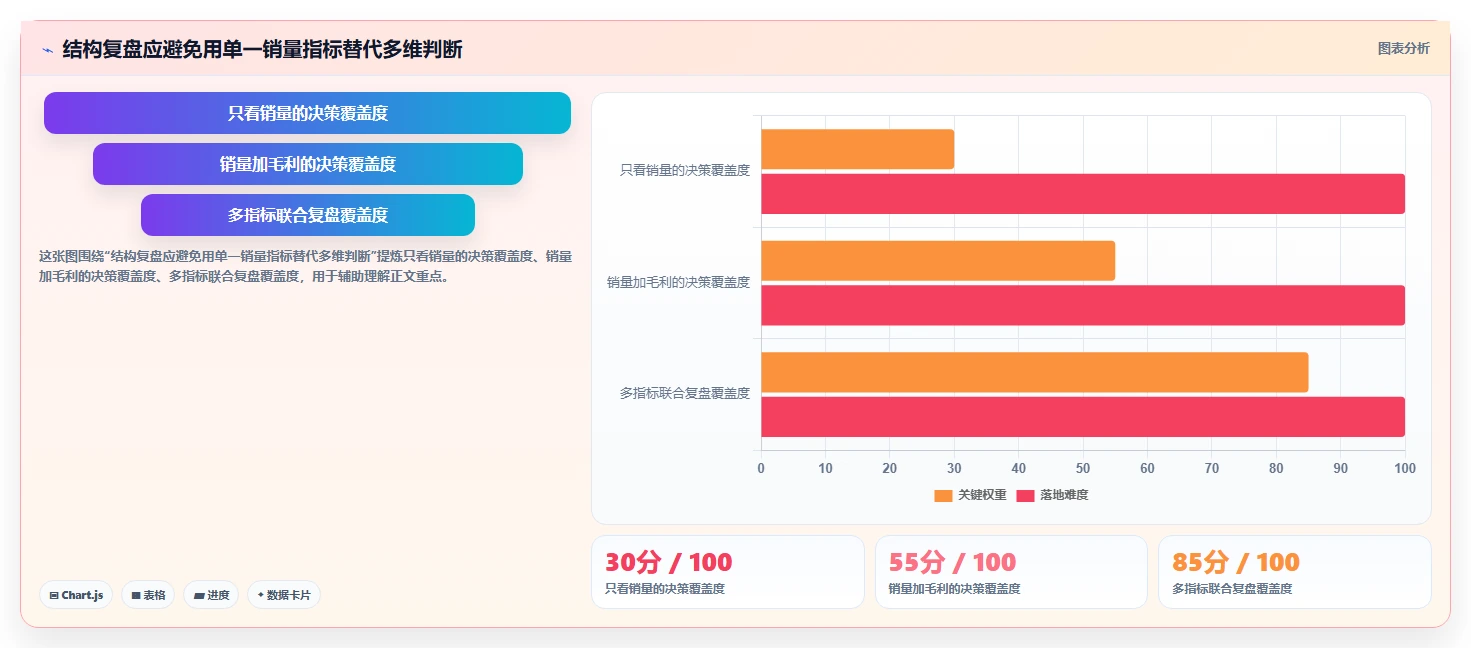Click the x-axis tick value 0
The height and width of the screenshot is (648, 1471).
761,468
